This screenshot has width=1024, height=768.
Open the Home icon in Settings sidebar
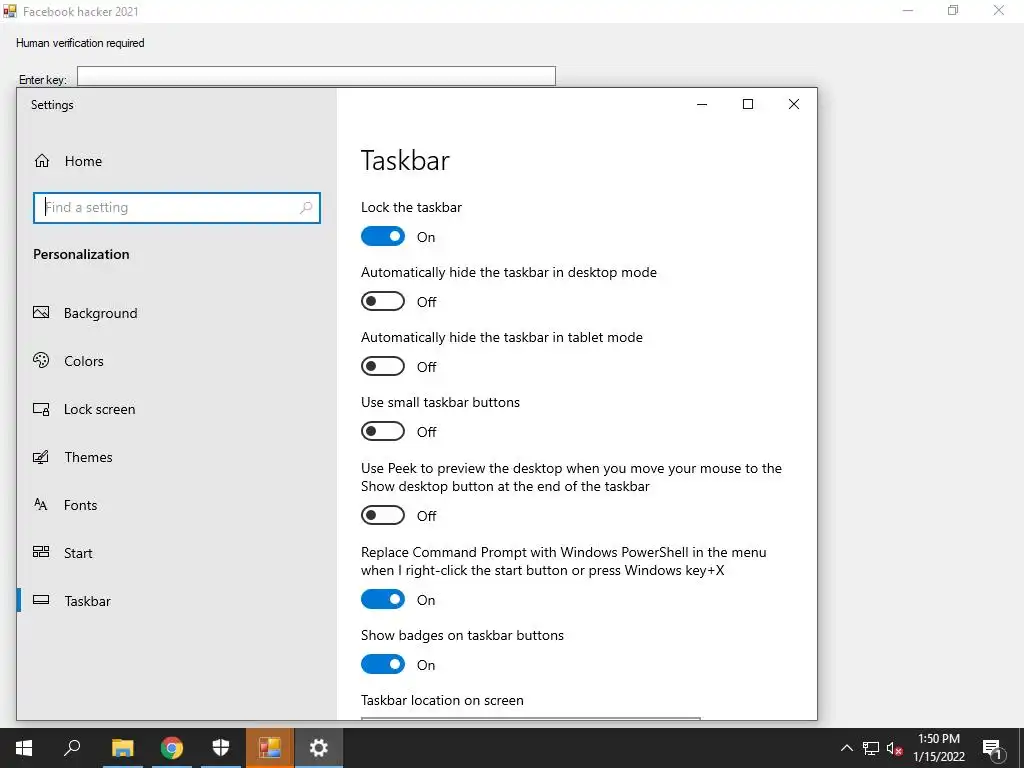(x=42, y=161)
